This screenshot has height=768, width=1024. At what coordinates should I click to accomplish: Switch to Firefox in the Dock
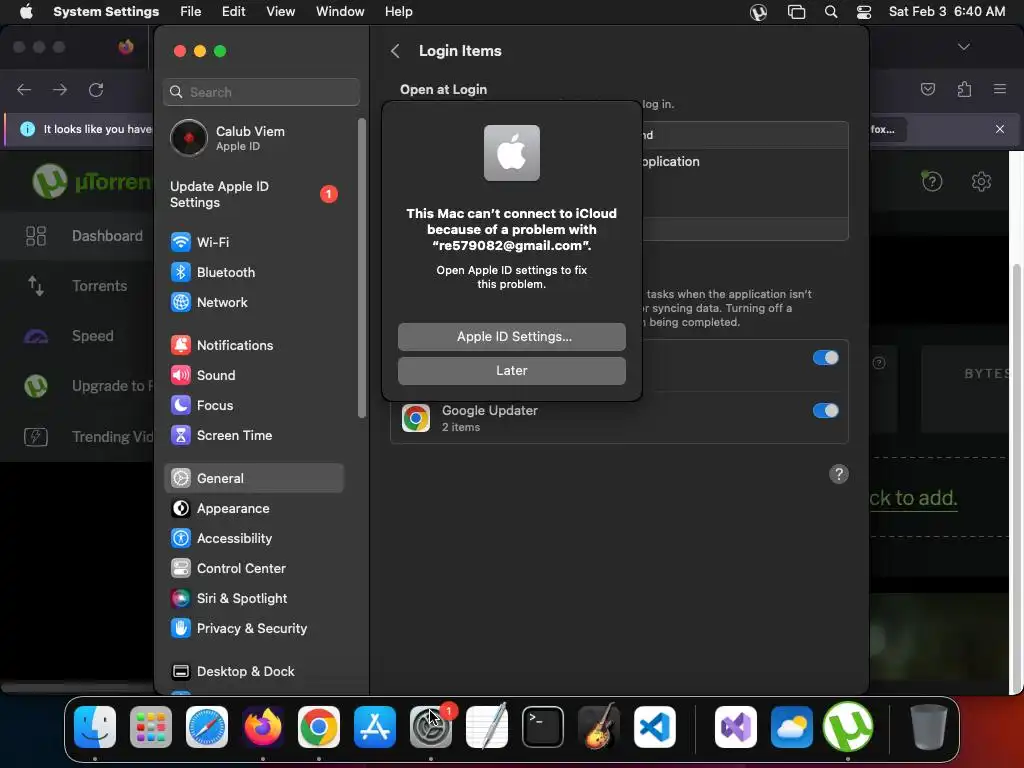click(x=263, y=727)
